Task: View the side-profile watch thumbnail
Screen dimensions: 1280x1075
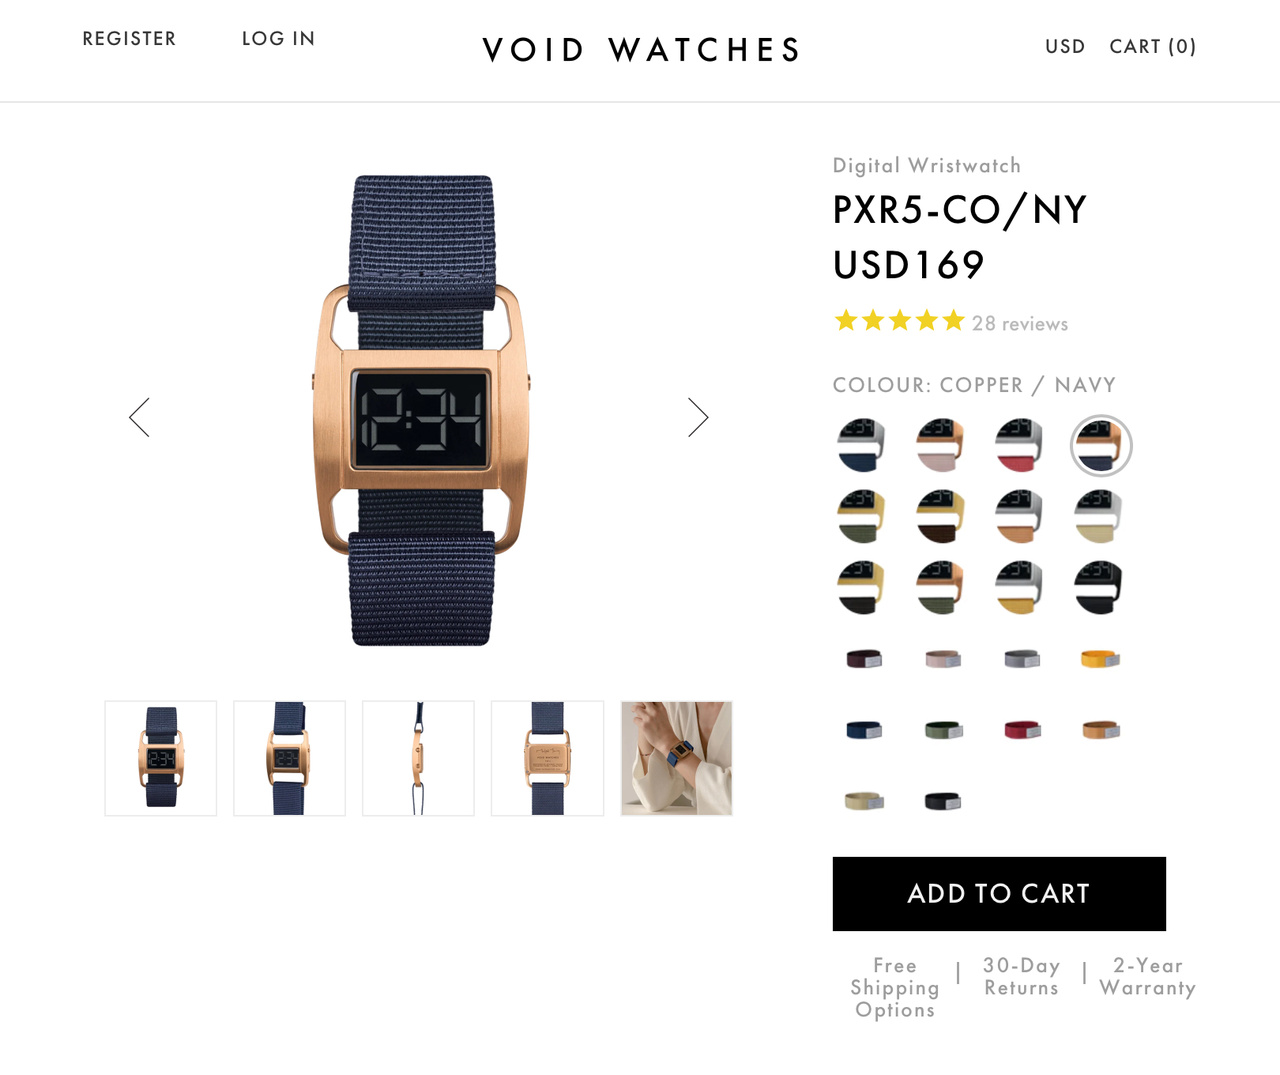Action: tap(418, 758)
